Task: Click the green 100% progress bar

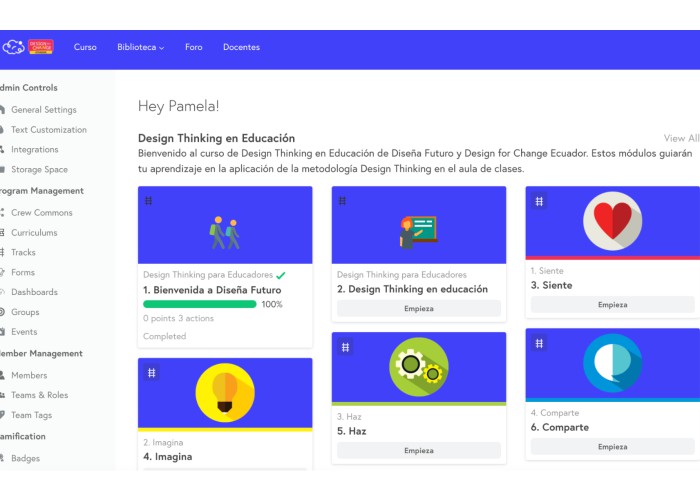Action: [x=200, y=304]
